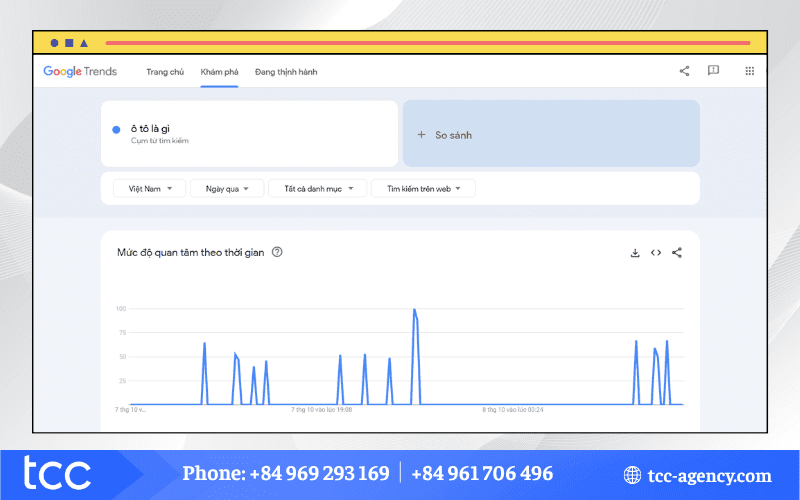Click the share icon in top header

(x=684, y=71)
